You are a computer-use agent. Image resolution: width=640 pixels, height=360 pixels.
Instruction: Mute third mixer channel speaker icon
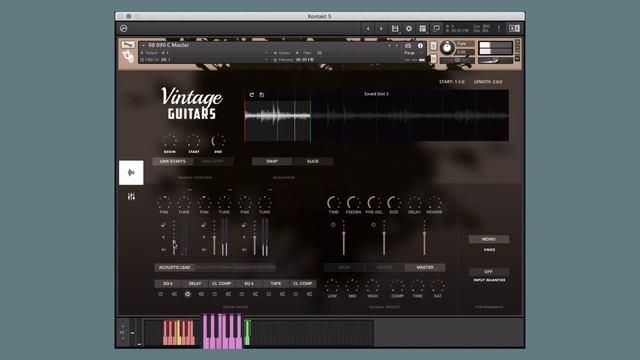coord(244,250)
